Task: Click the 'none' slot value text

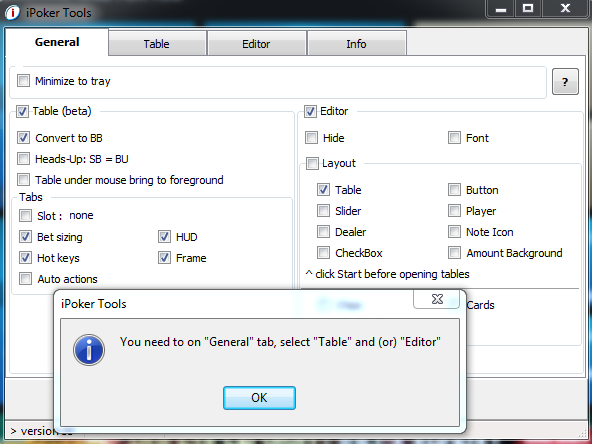Action: (x=81, y=215)
